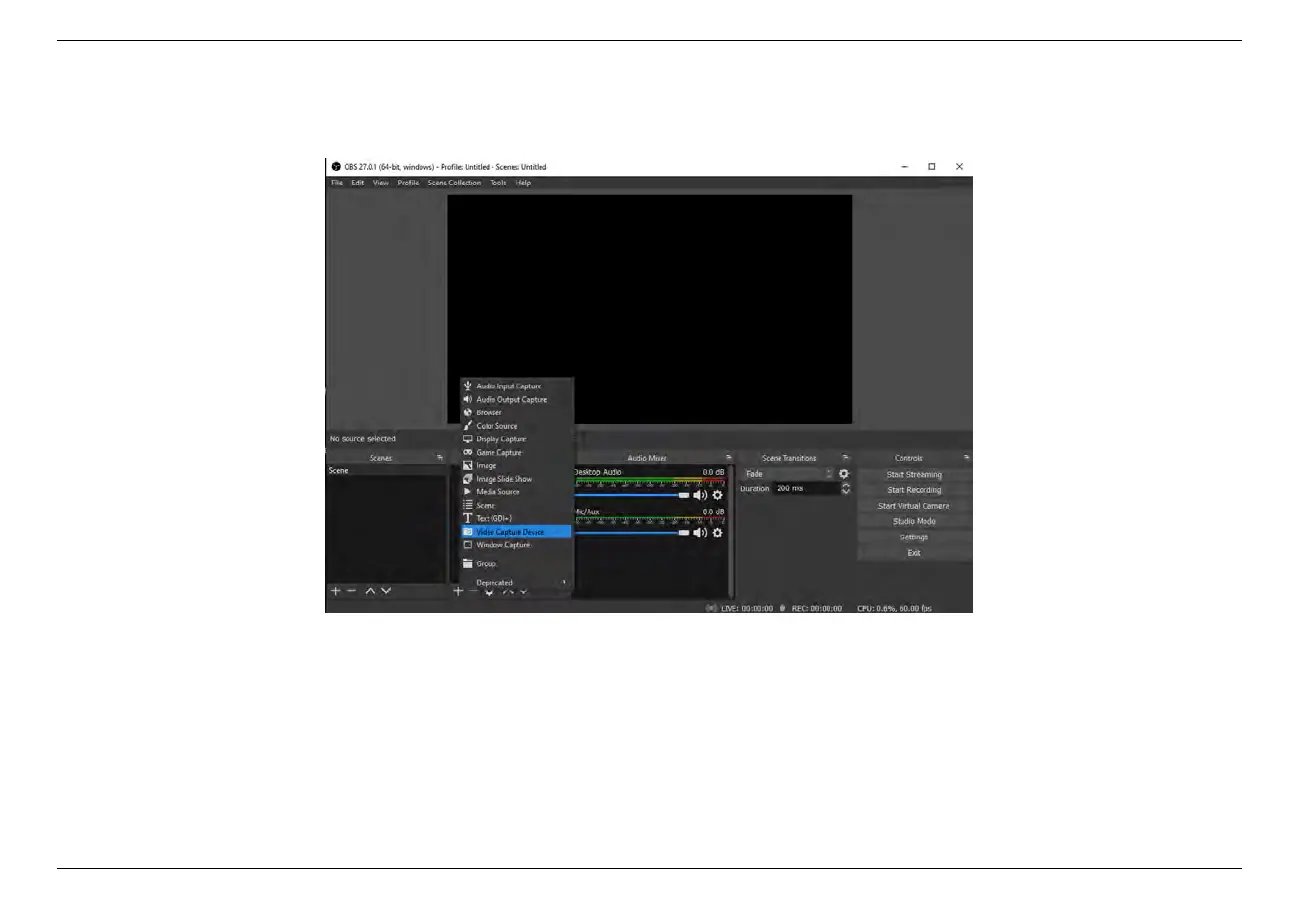1298x918 pixels.
Task: Click Start Virtual Camera
Action: pos(914,506)
